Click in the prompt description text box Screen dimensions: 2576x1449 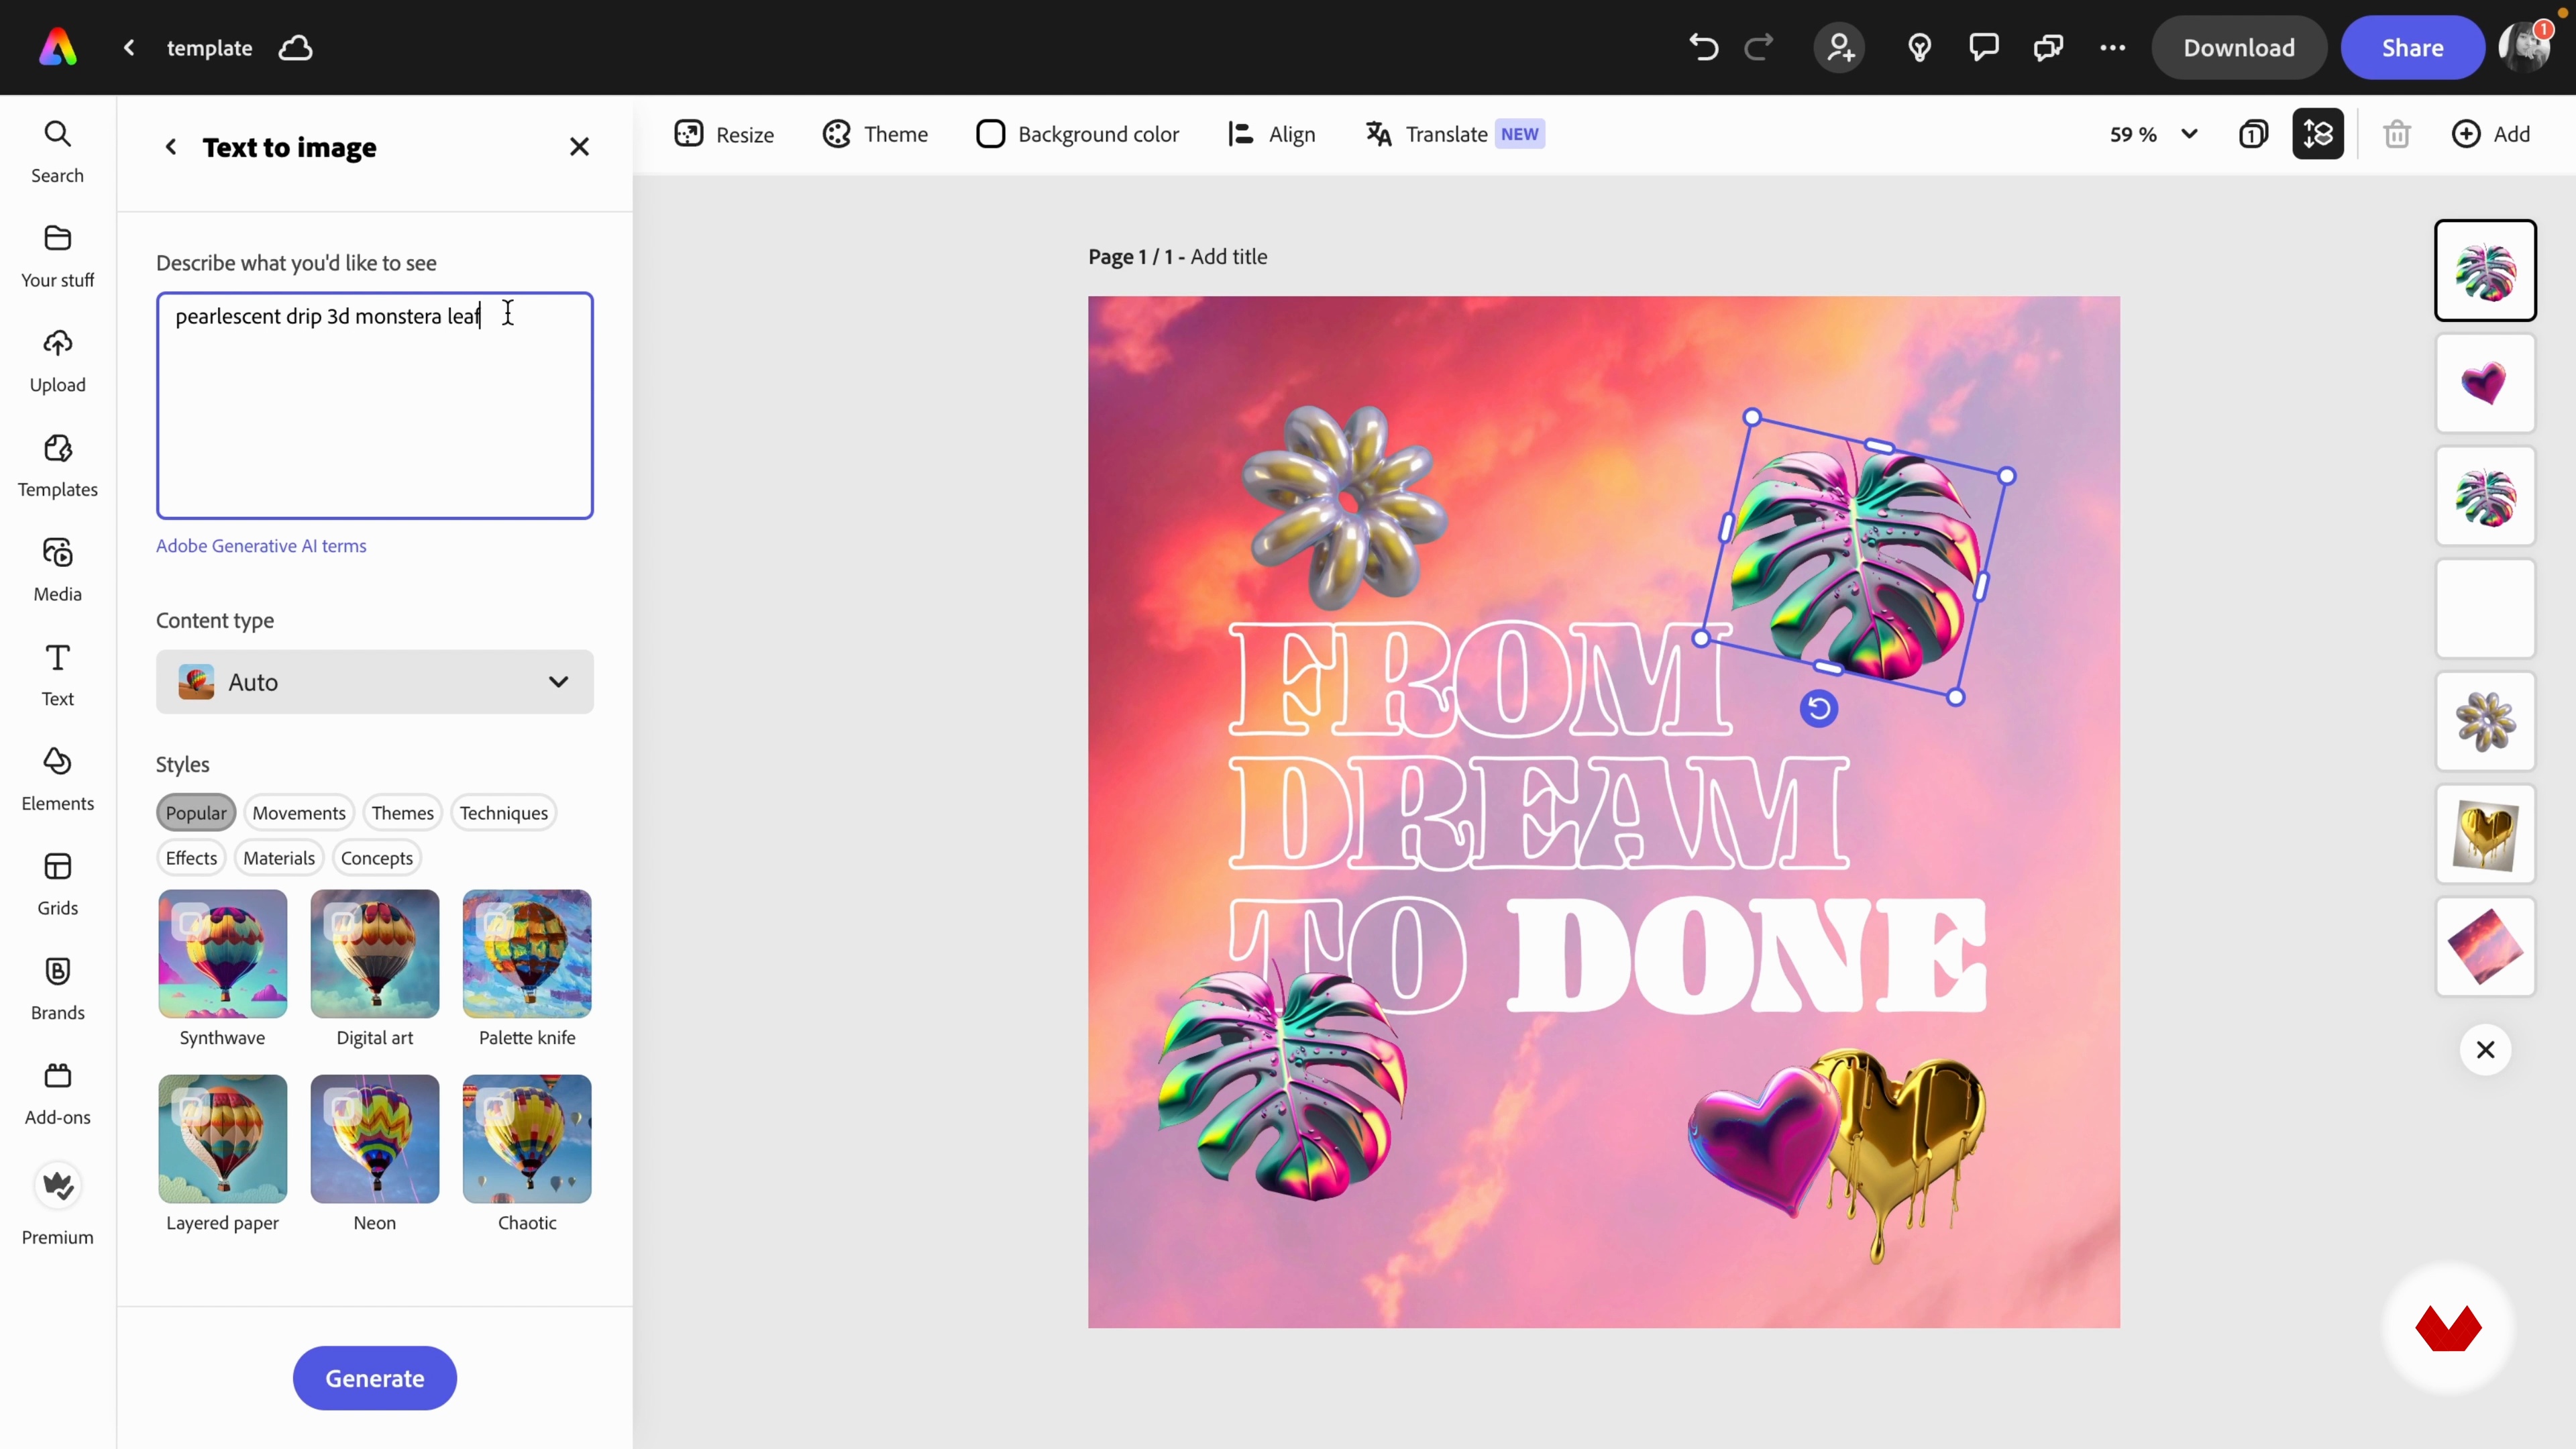[375, 406]
